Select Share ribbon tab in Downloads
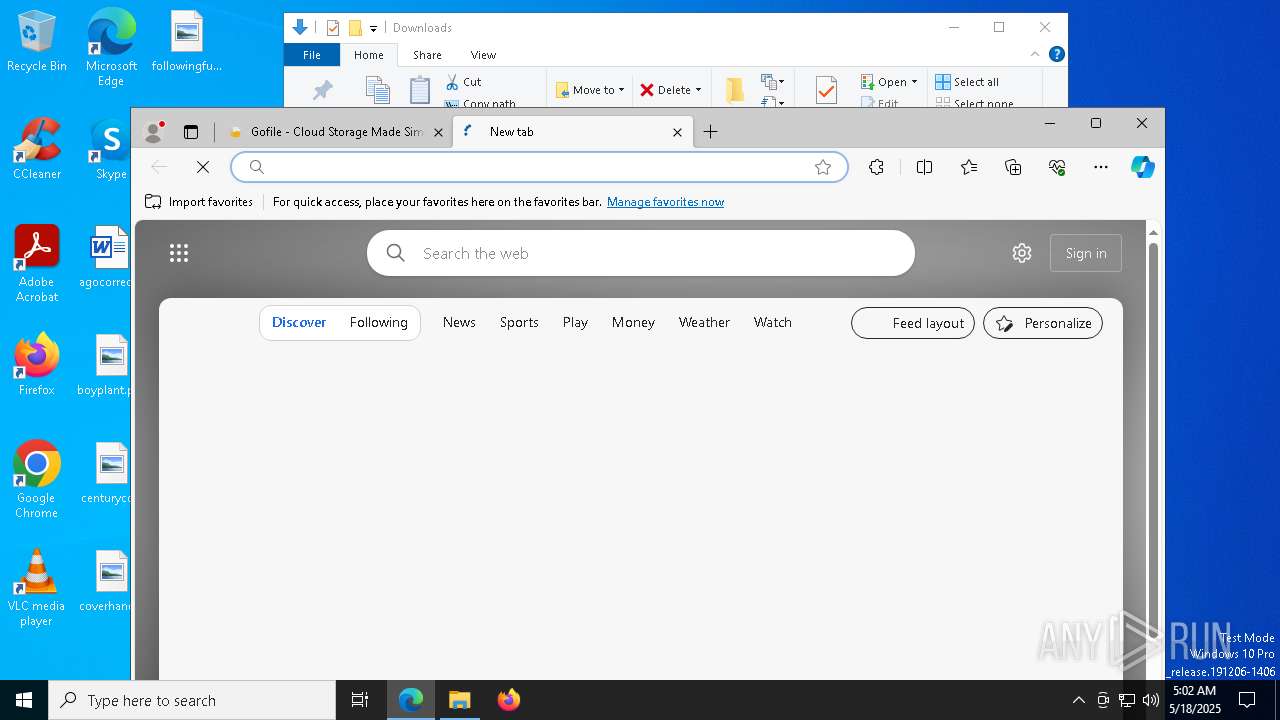The image size is (1280, 720). pos(427,55)
